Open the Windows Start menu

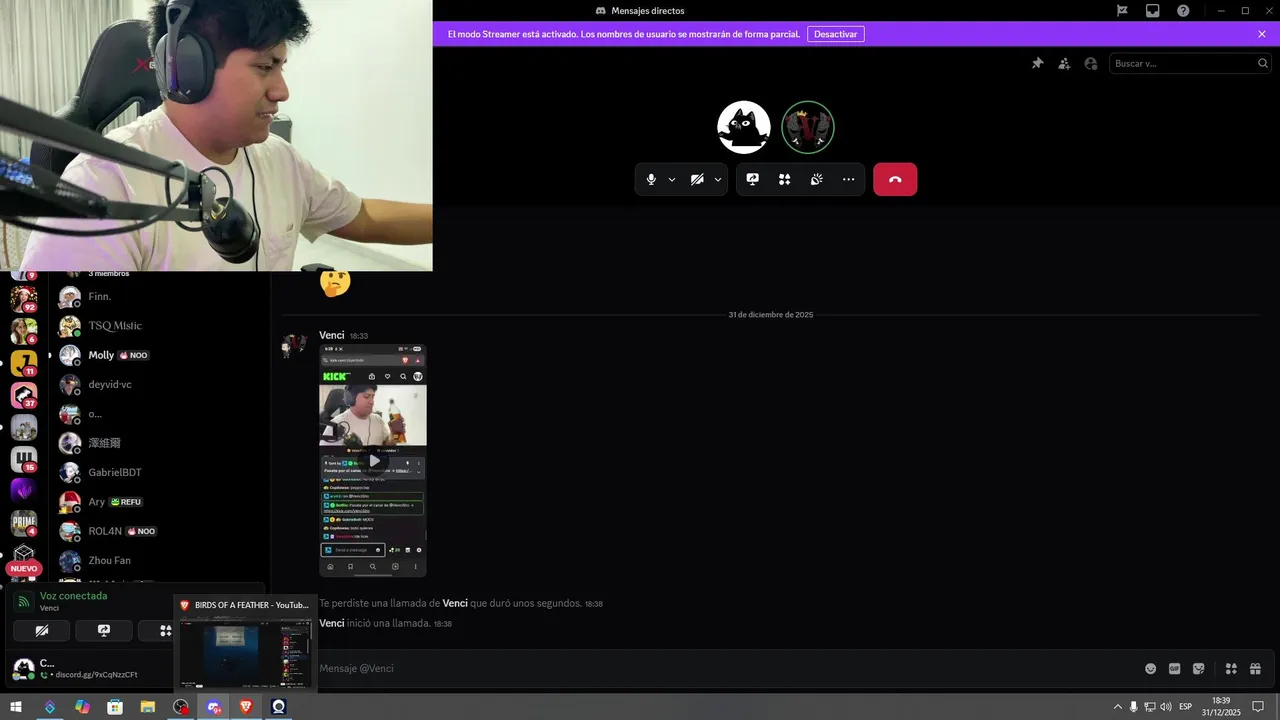tap(16, 707)
